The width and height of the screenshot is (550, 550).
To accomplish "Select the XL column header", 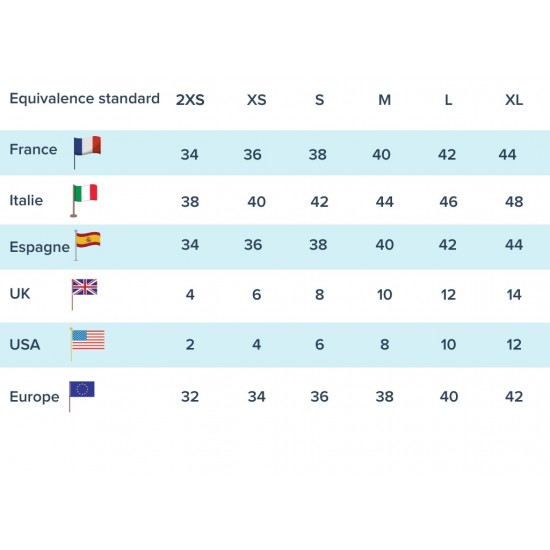I will click(x=514, y=100).
